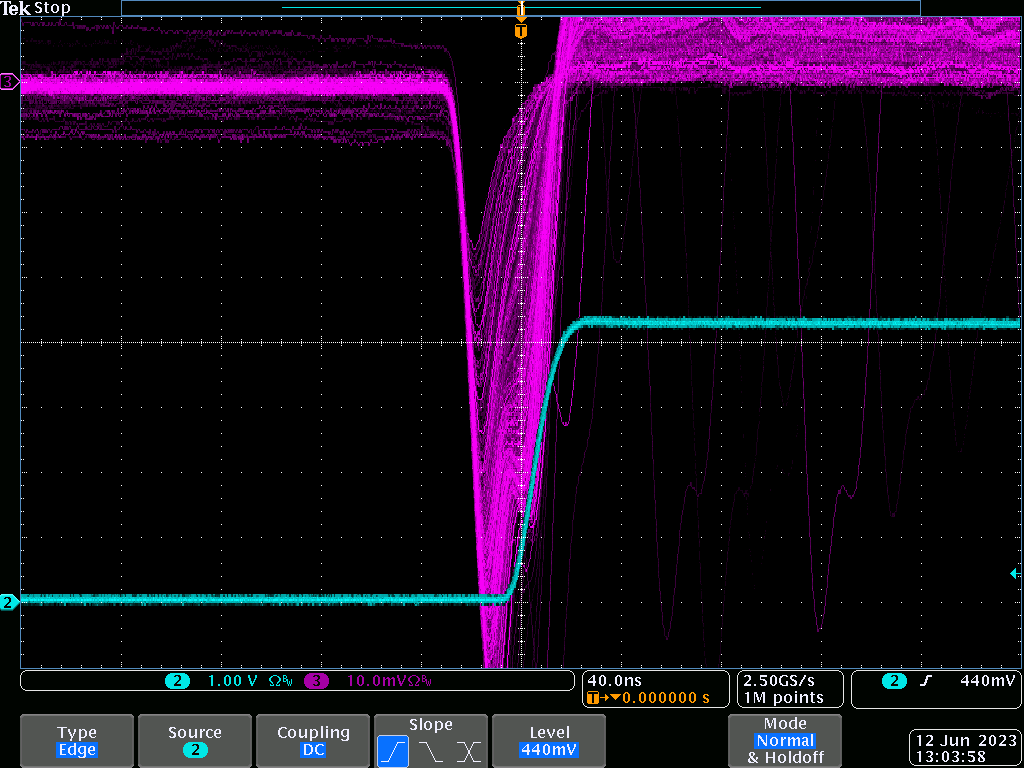
Task: Click the date and time display
Action: pos(964,749)
